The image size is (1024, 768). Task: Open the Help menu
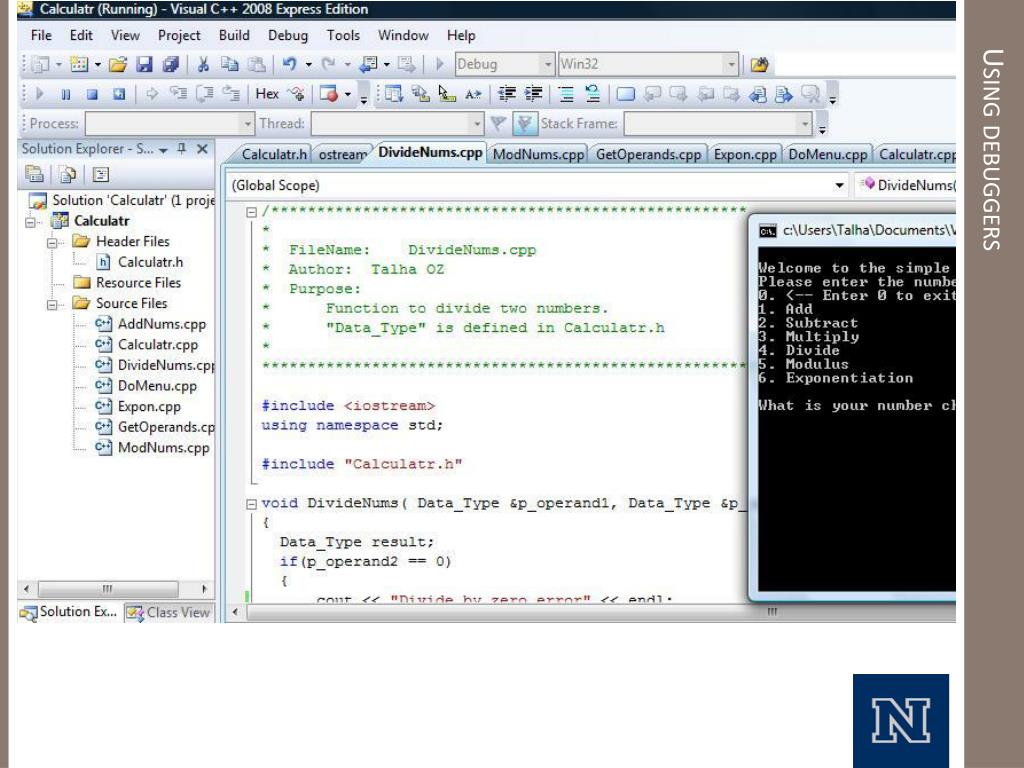click(x=461, y=35)
